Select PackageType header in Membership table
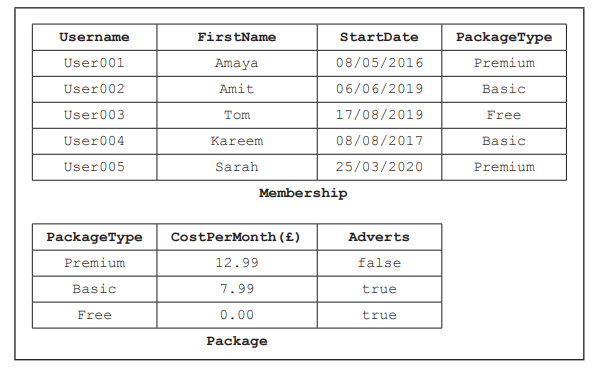606x368 pixels. click(504, 37)
